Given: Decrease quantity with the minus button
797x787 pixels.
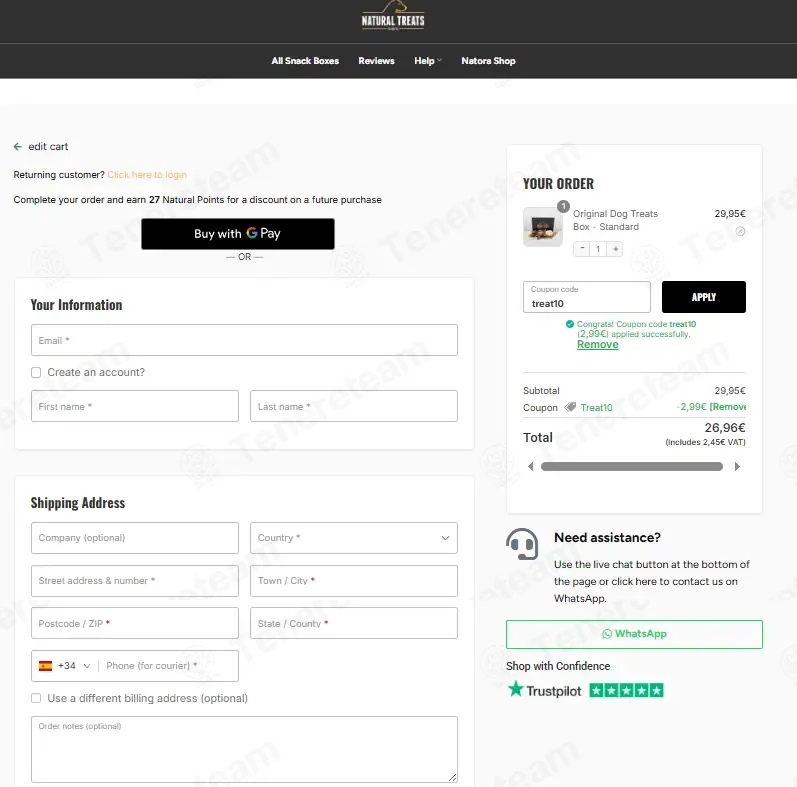Looking at the screenshot, I should click(582, 249).
